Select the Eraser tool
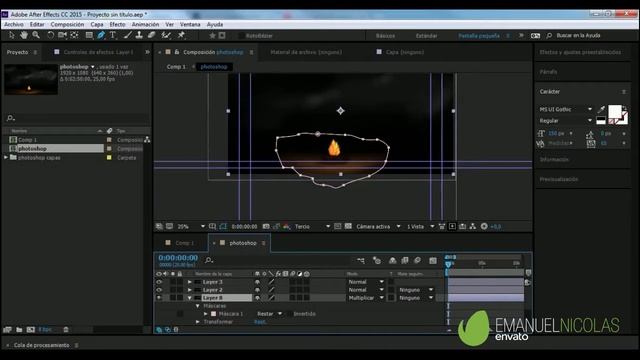The image size is (640, 360). tap(151, 36)
